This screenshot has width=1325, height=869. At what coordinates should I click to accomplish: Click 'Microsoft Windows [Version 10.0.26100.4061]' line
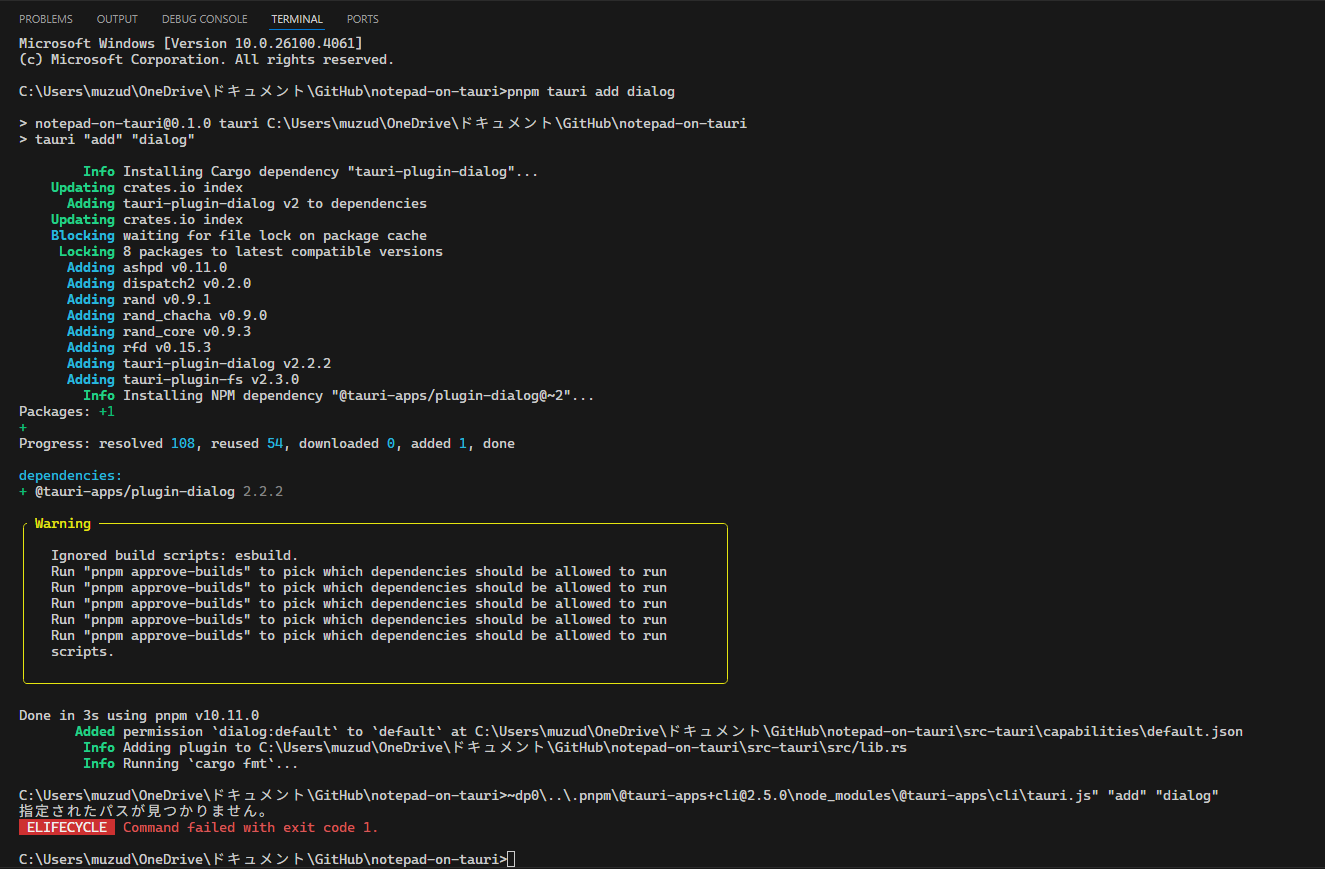[x=191, y=44]
